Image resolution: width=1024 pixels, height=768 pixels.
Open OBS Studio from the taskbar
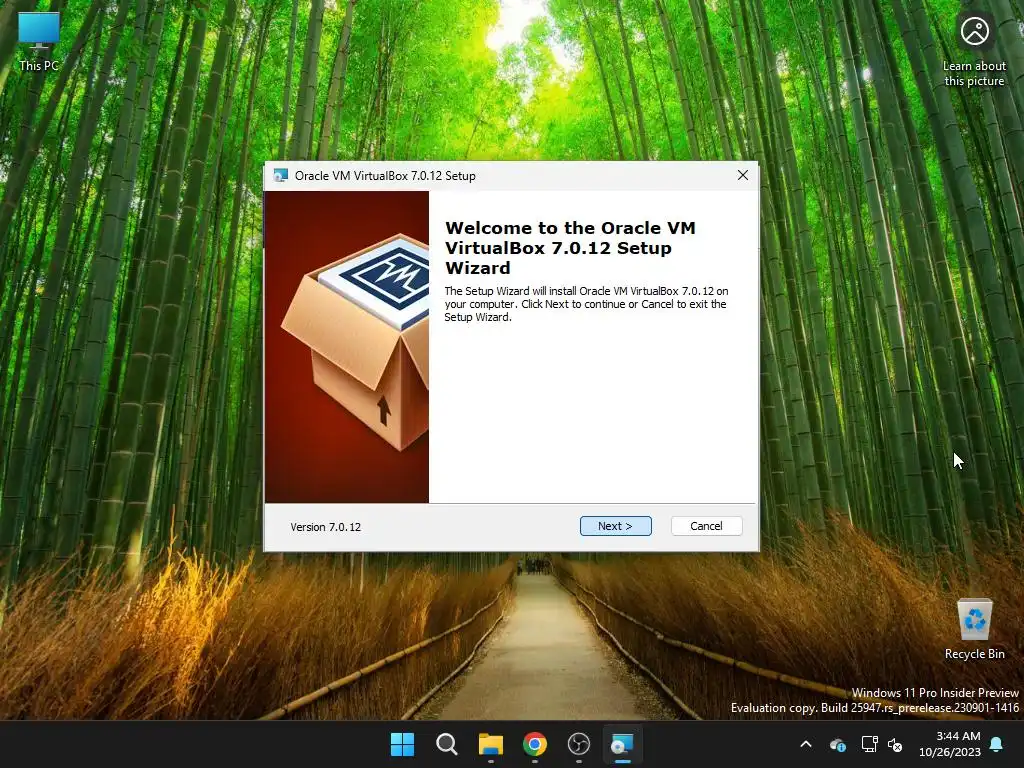click(579, 744)
